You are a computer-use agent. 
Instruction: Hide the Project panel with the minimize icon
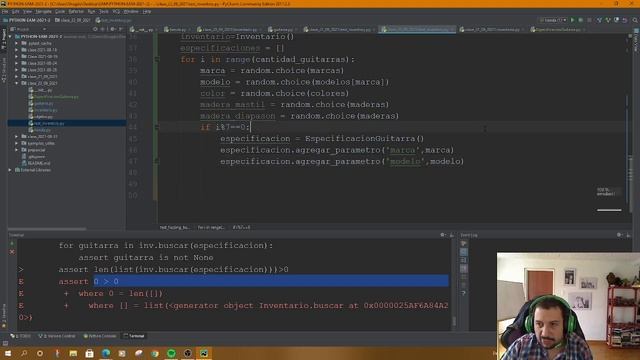[x=121, y=29]
